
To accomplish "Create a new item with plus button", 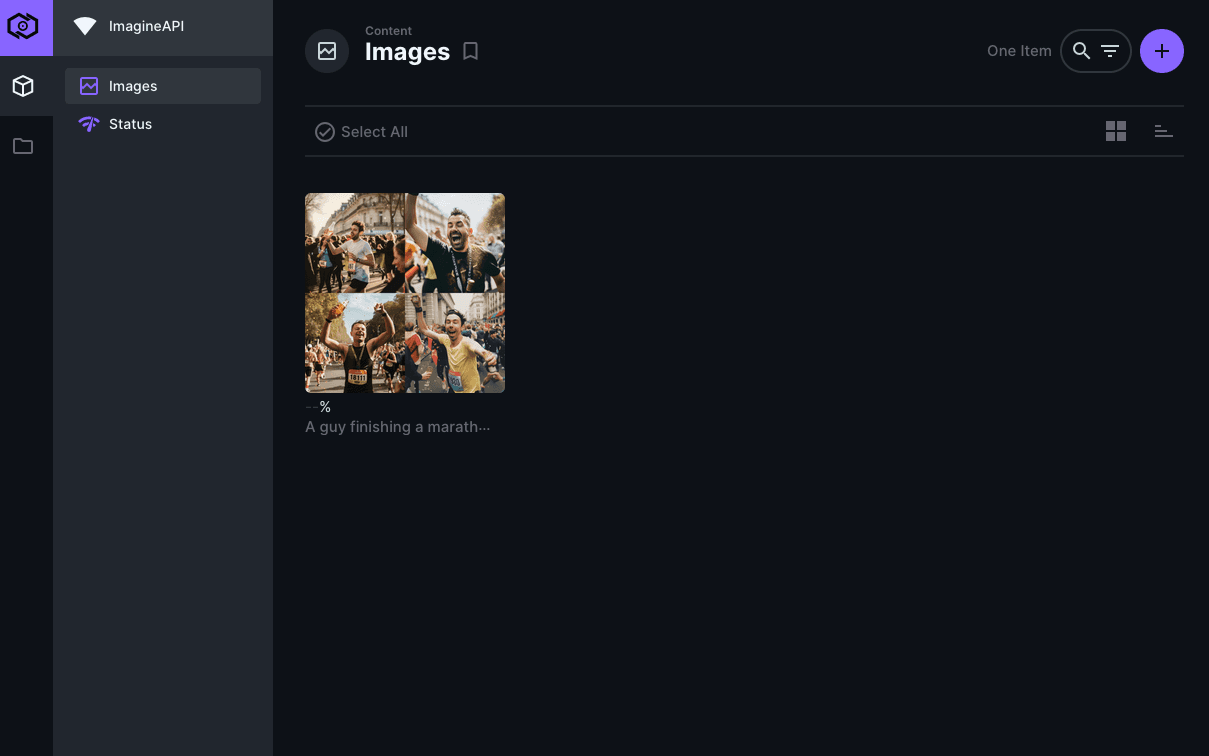I will tap(1162, 51).
